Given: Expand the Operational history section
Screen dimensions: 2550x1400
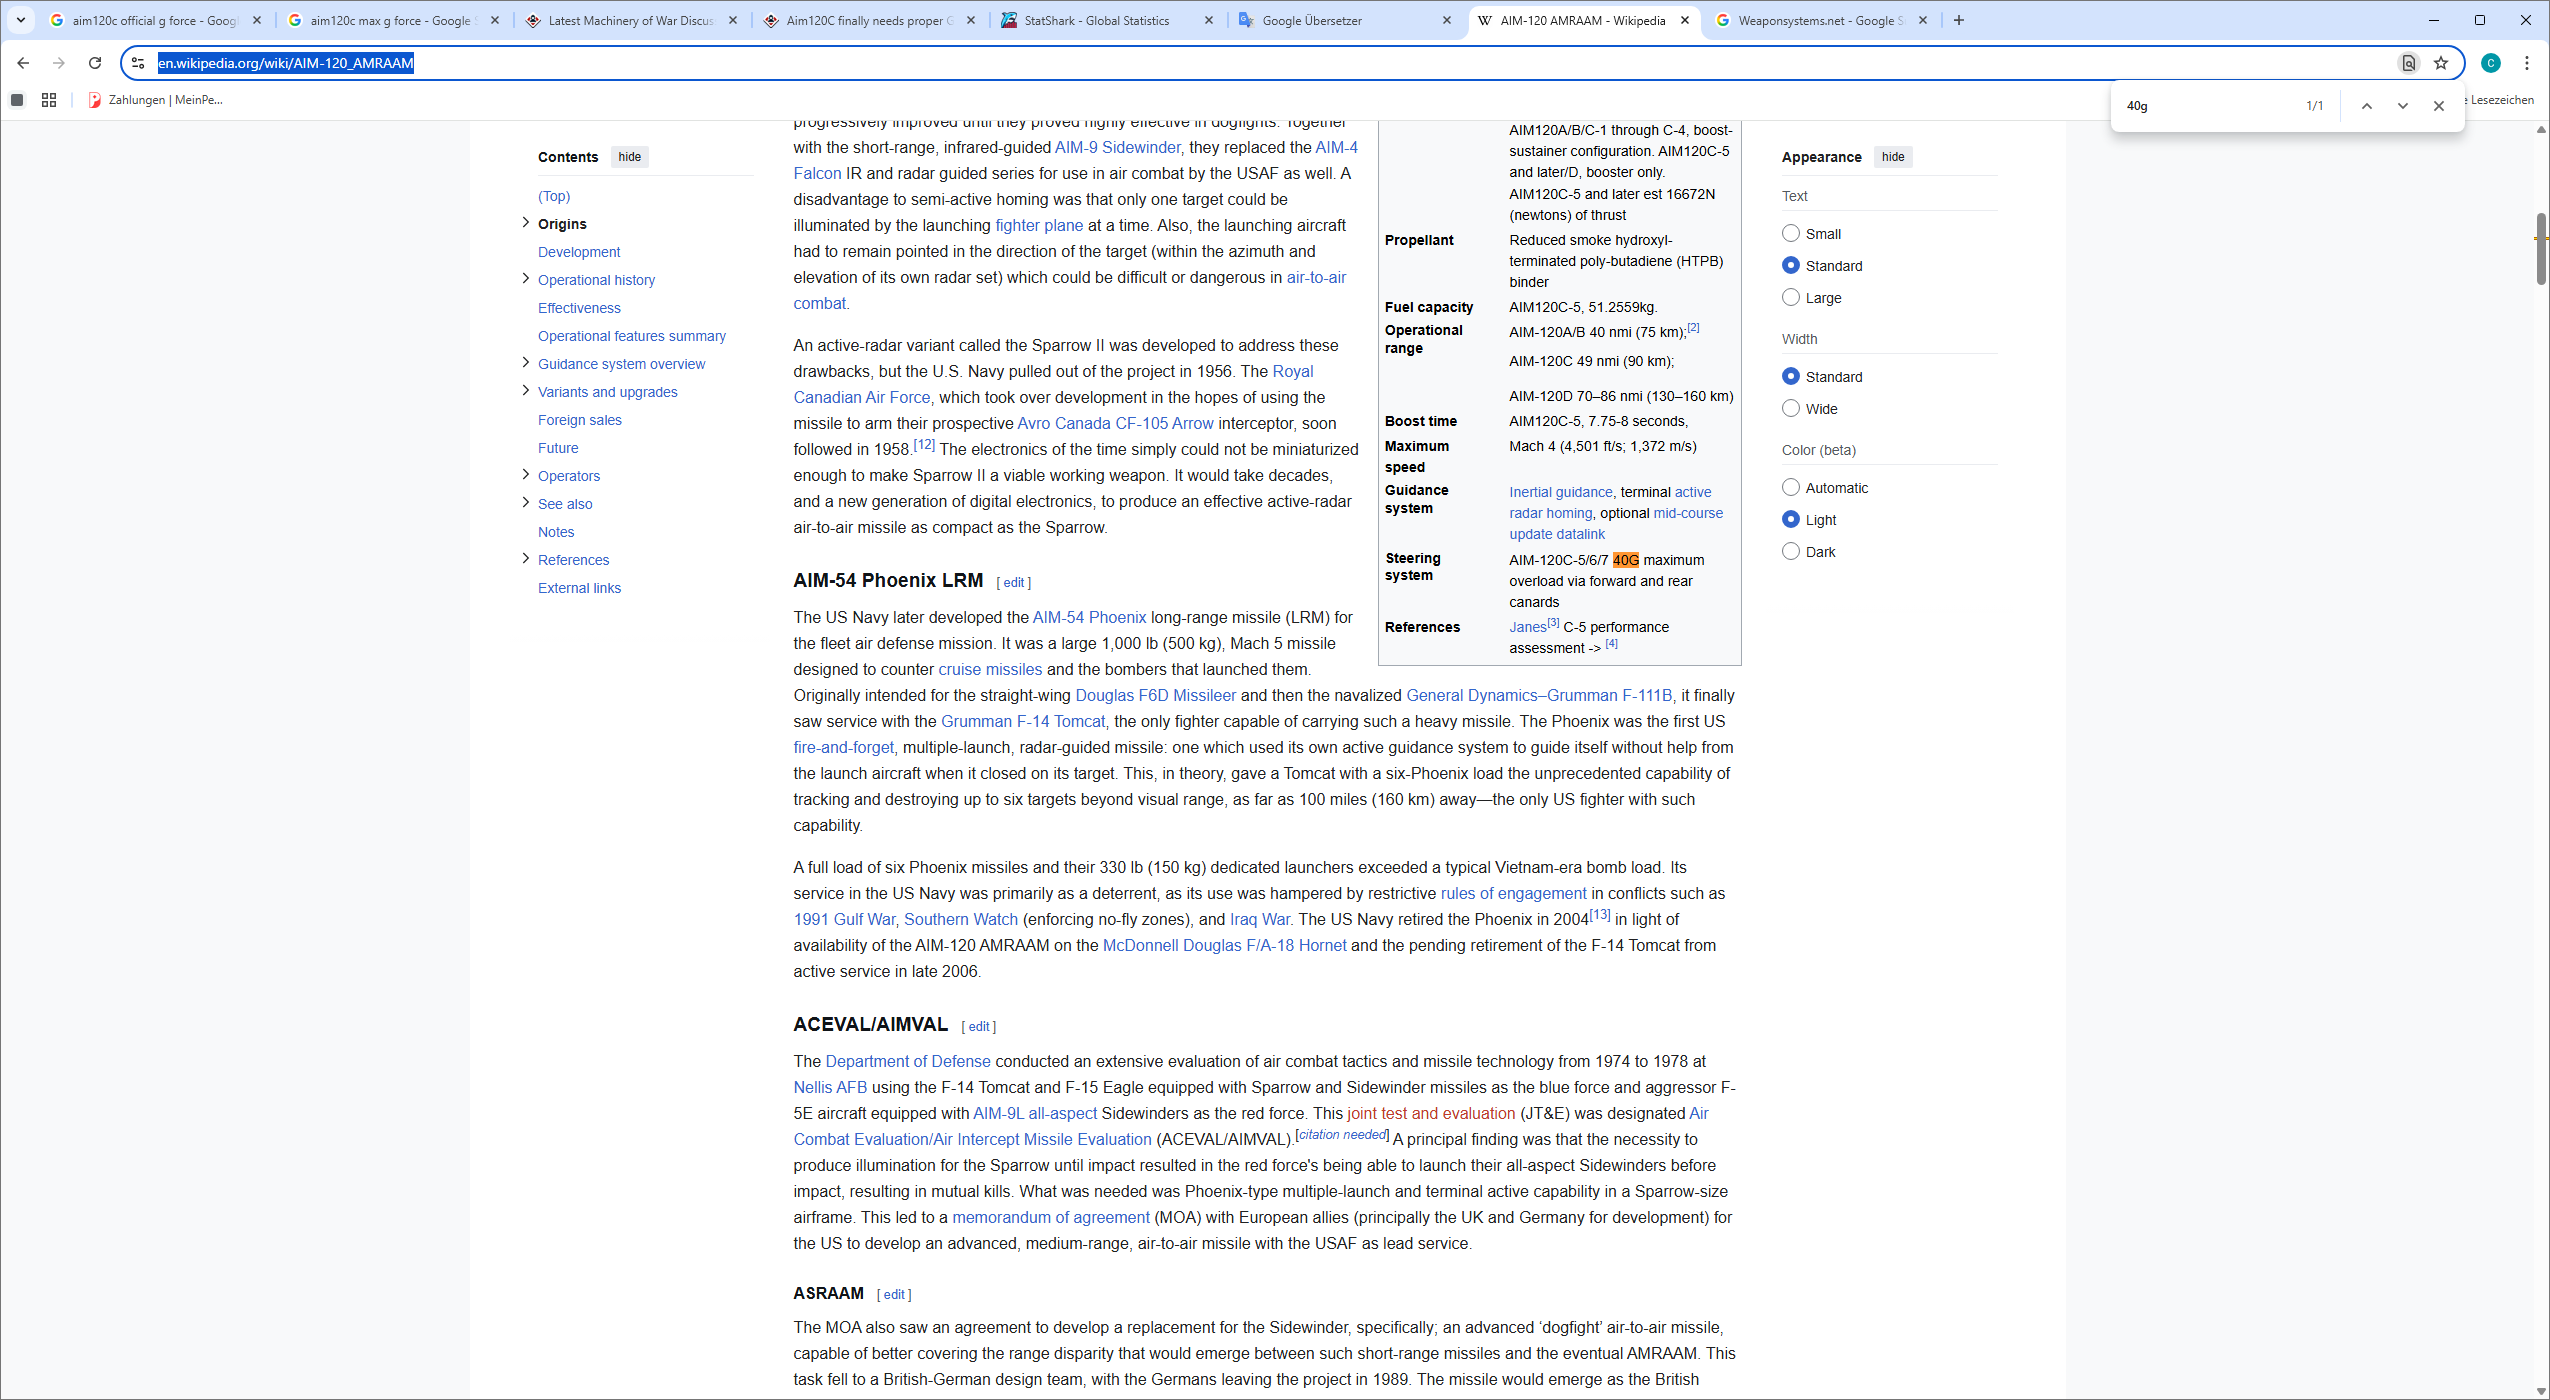Looking at the screenshot, I should (526, 279).
